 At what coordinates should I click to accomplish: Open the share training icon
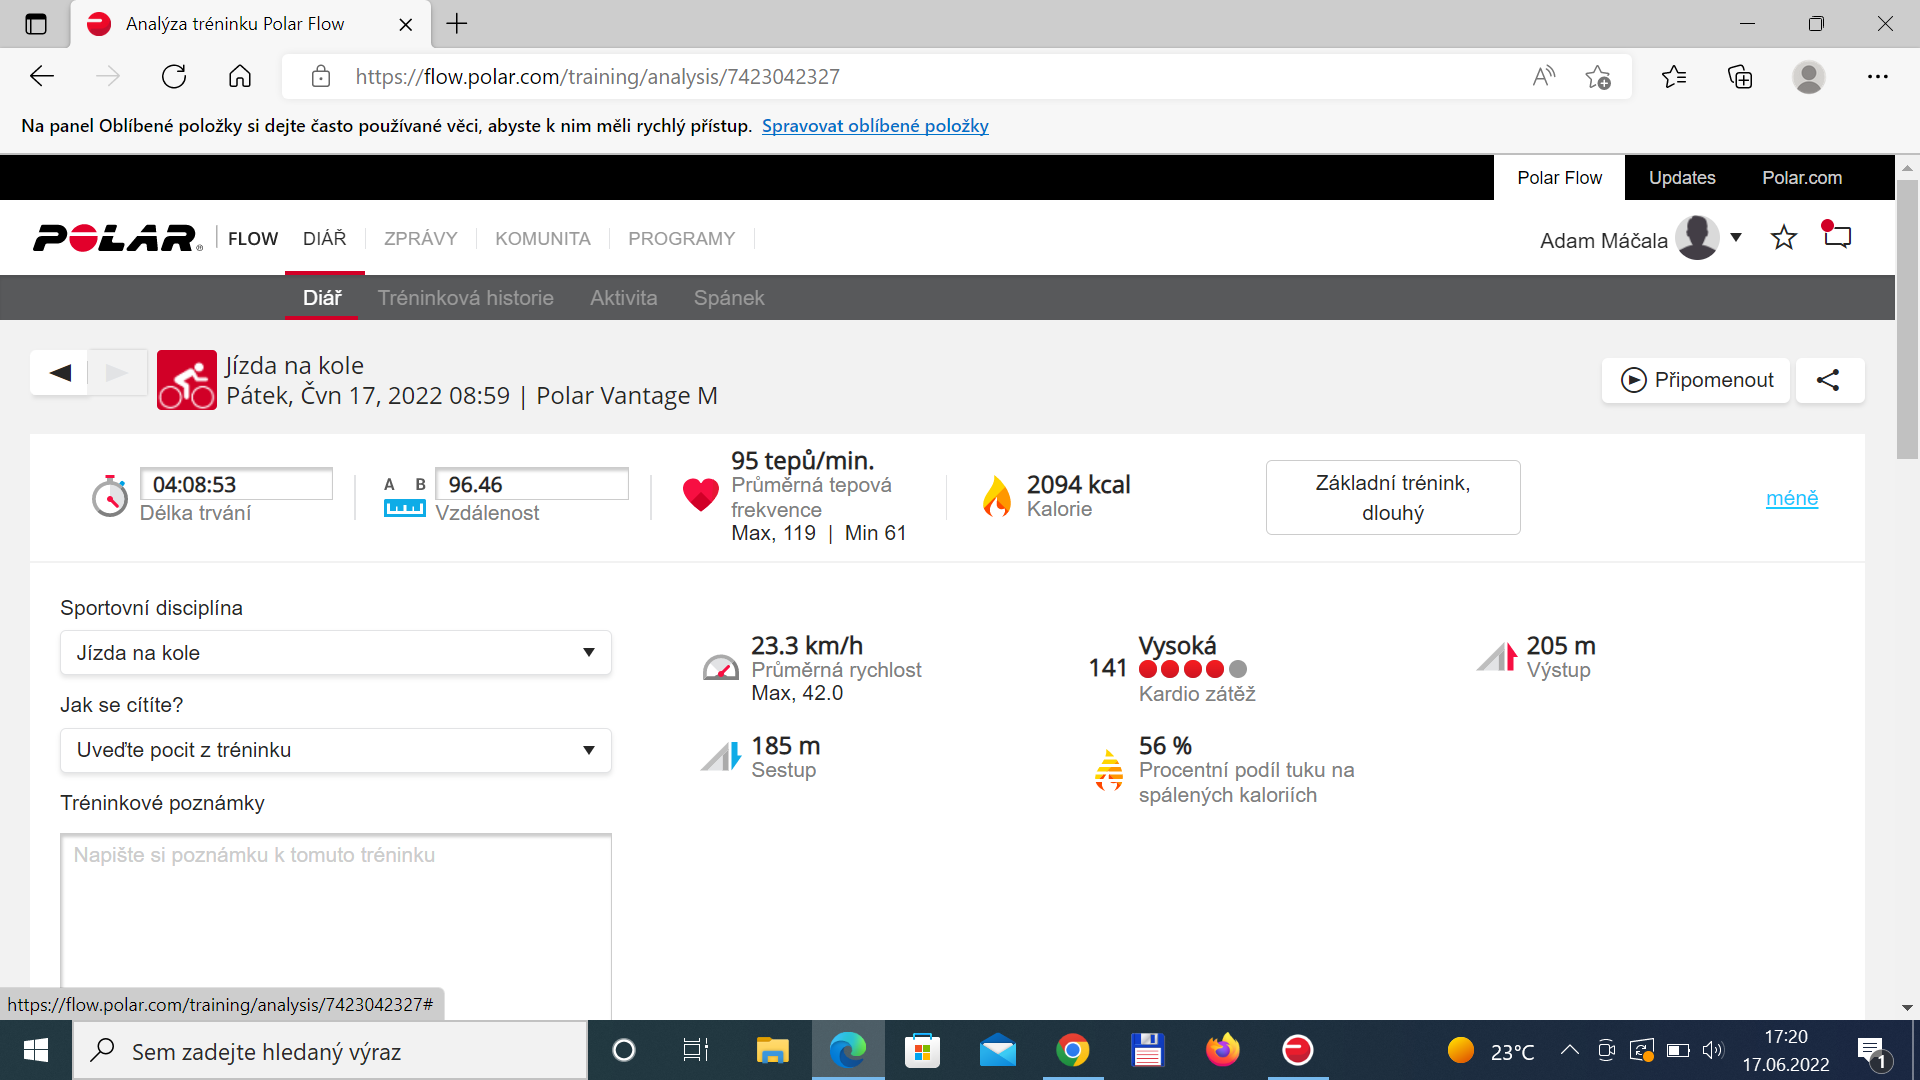pyautogui.click(x=1829, y=380)
